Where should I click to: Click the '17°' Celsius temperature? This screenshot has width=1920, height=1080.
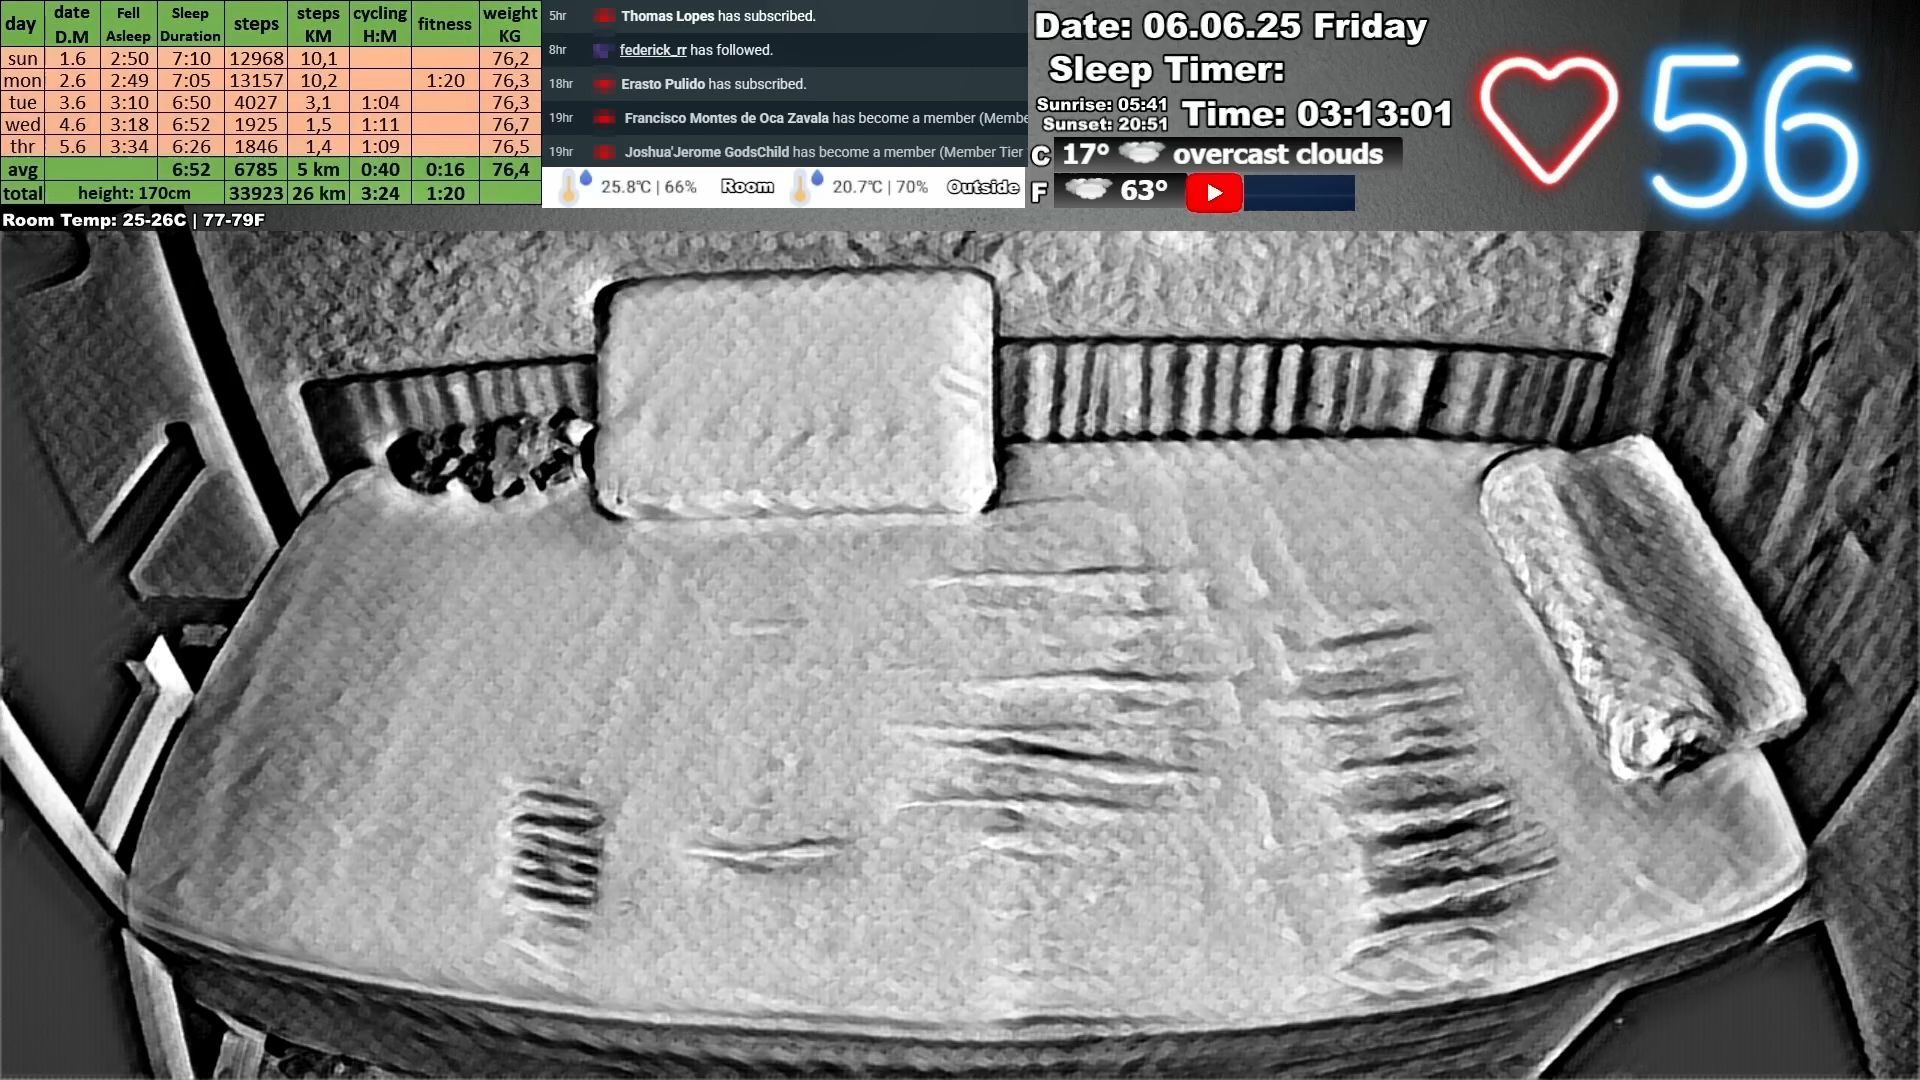coord(1086,154)
